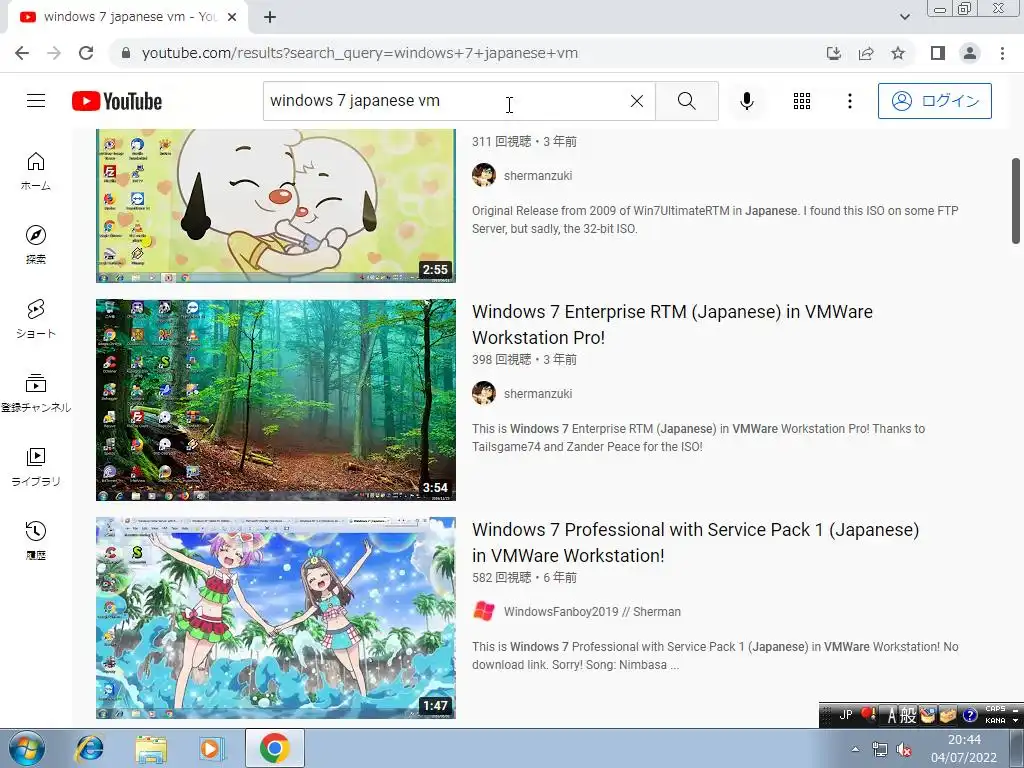
Task: Reload the page with the refresh icon
Action: [86, 53]
